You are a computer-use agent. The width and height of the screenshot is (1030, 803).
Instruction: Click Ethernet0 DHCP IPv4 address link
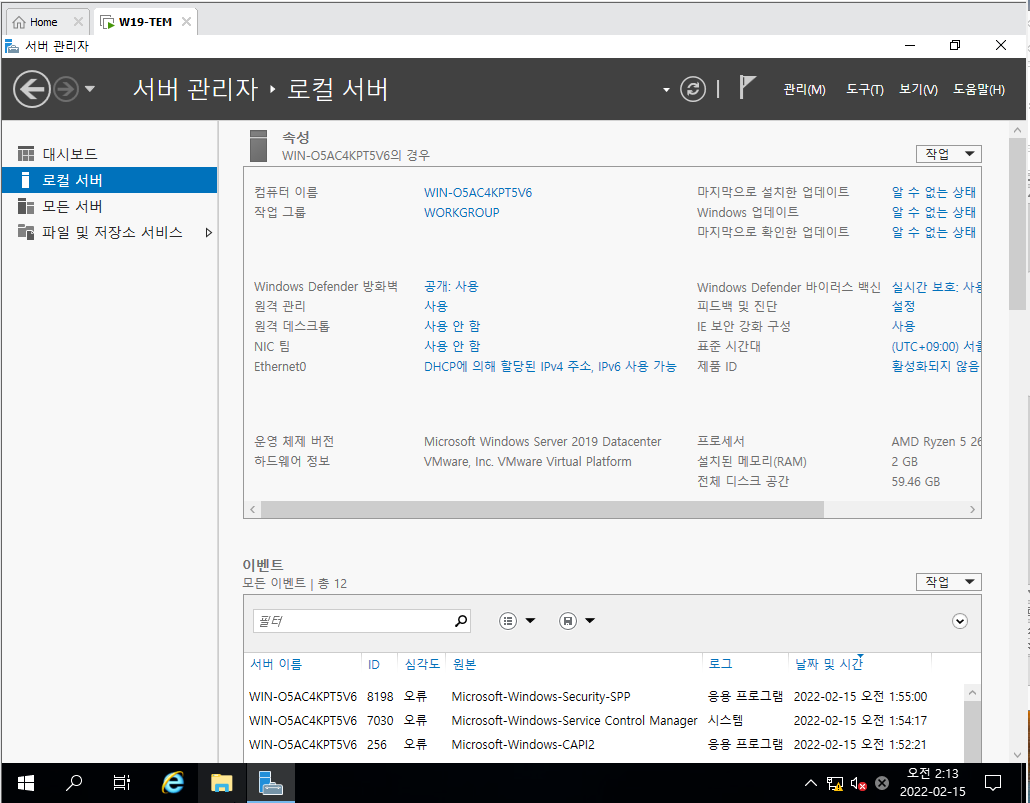(x=550, y=366)
